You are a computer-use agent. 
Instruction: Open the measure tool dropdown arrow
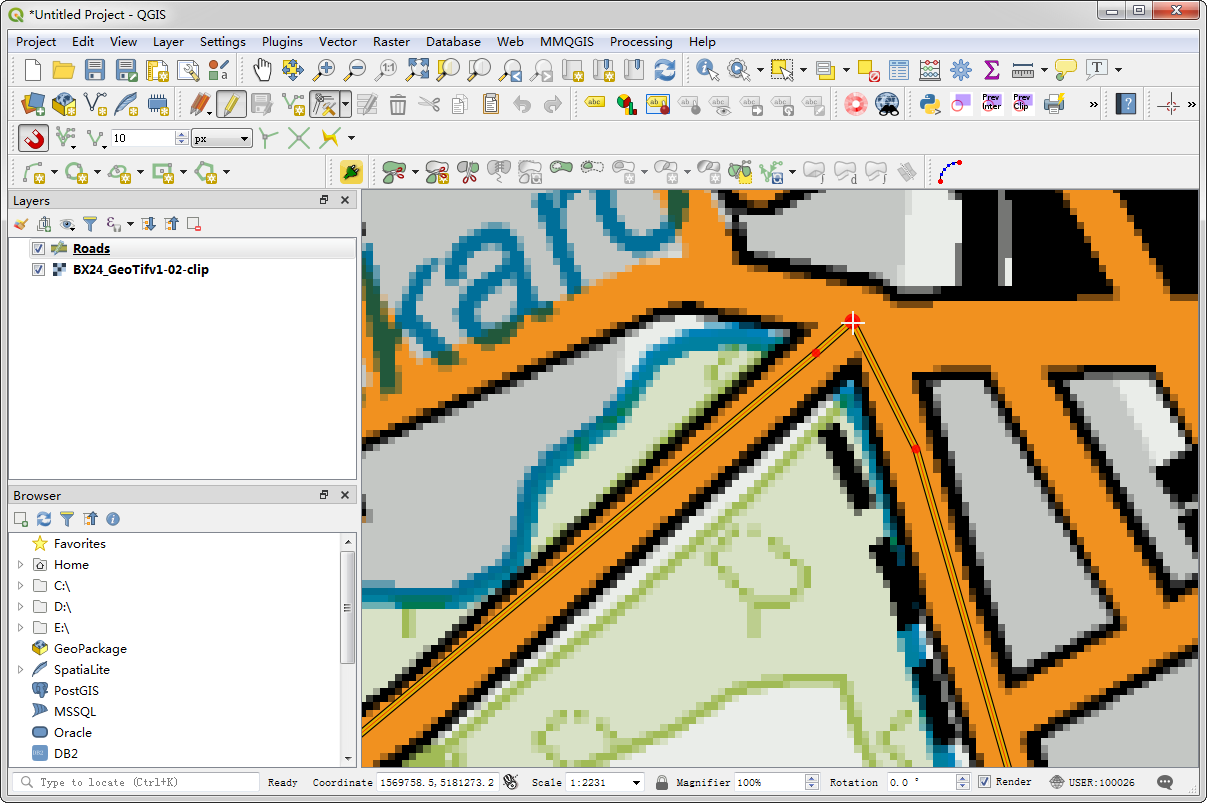click(x=1044, y=70)
